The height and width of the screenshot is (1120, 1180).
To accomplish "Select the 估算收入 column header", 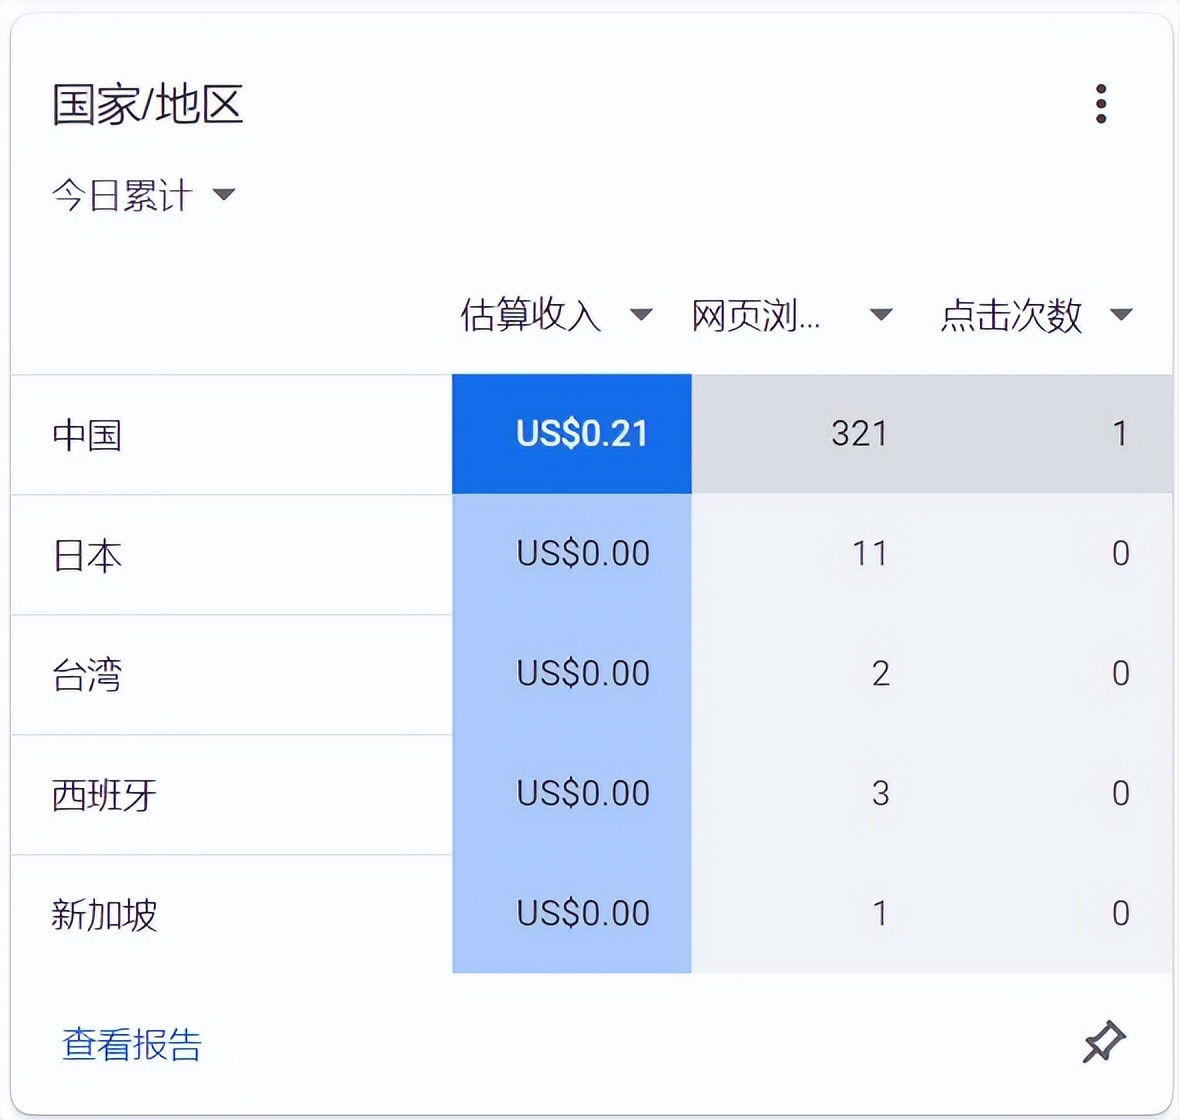I will 529,314.
